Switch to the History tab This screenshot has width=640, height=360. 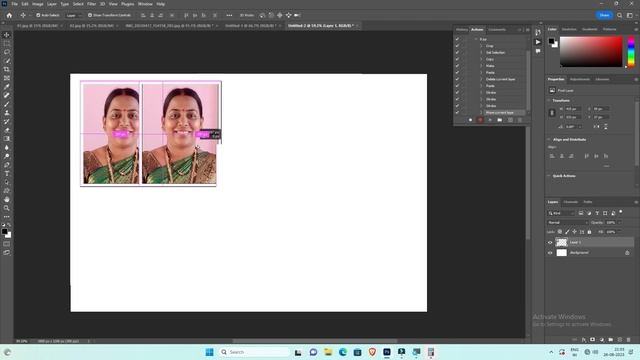point(462,29)
